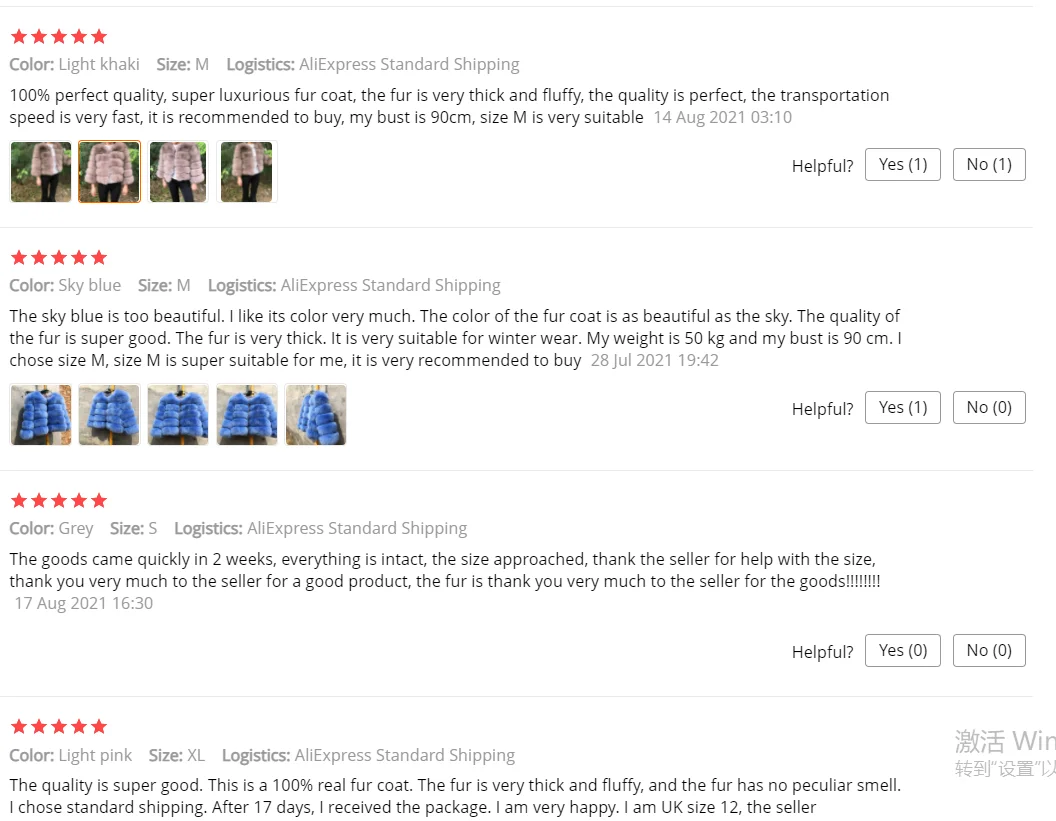This screenshot has width=1056, height=821.
Task: Open second sky blue coat photo
Action: pyautogui.click(x=109, y=415)
